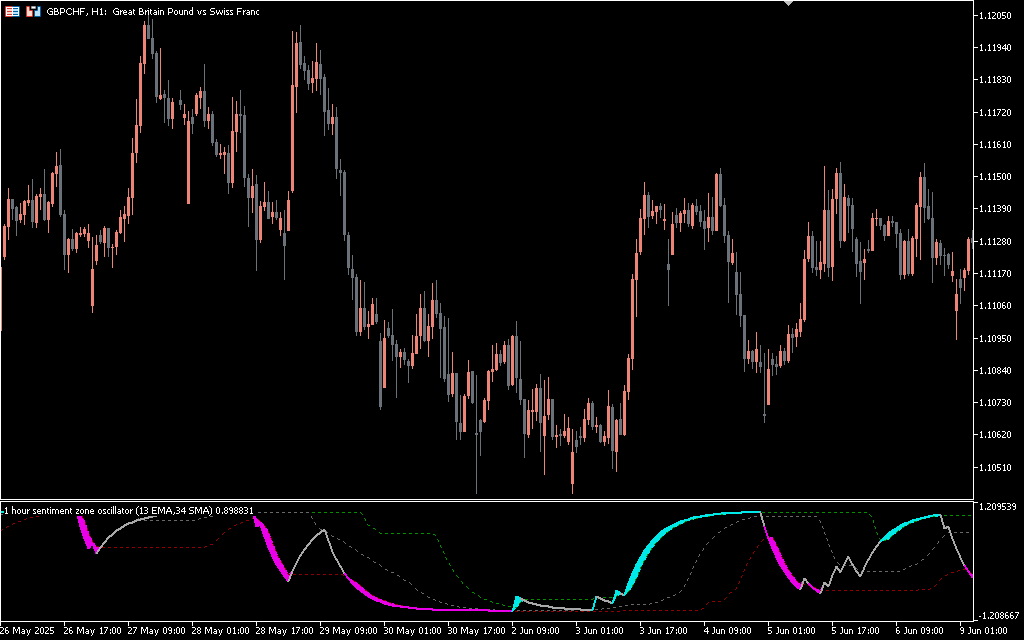Select the 1.11500 level on price axis
The width and height of the screenshot is (1024, 640).
[997, 177]
